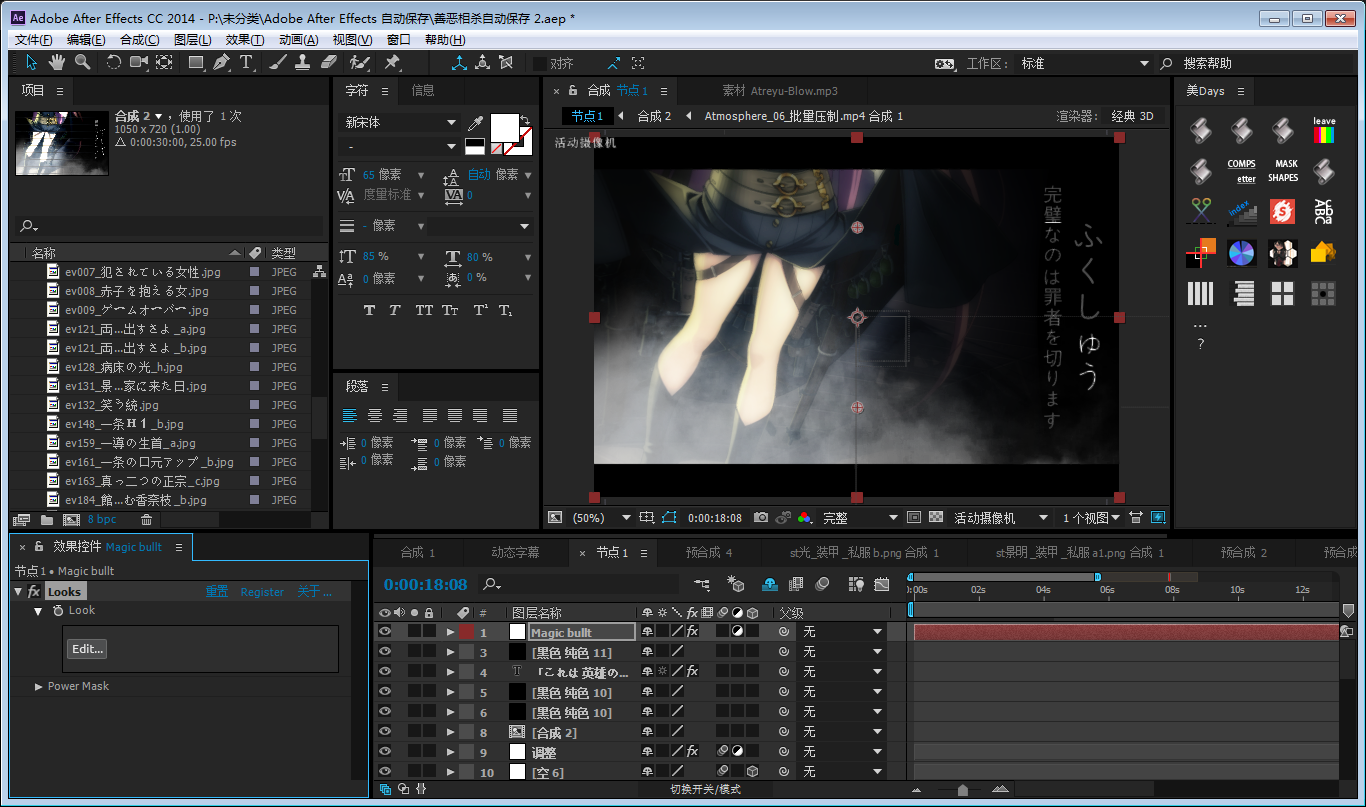Viewport: 1366px width, 807px height.
Task: Hide the 空 6 layer
Action: click(384, 772)
